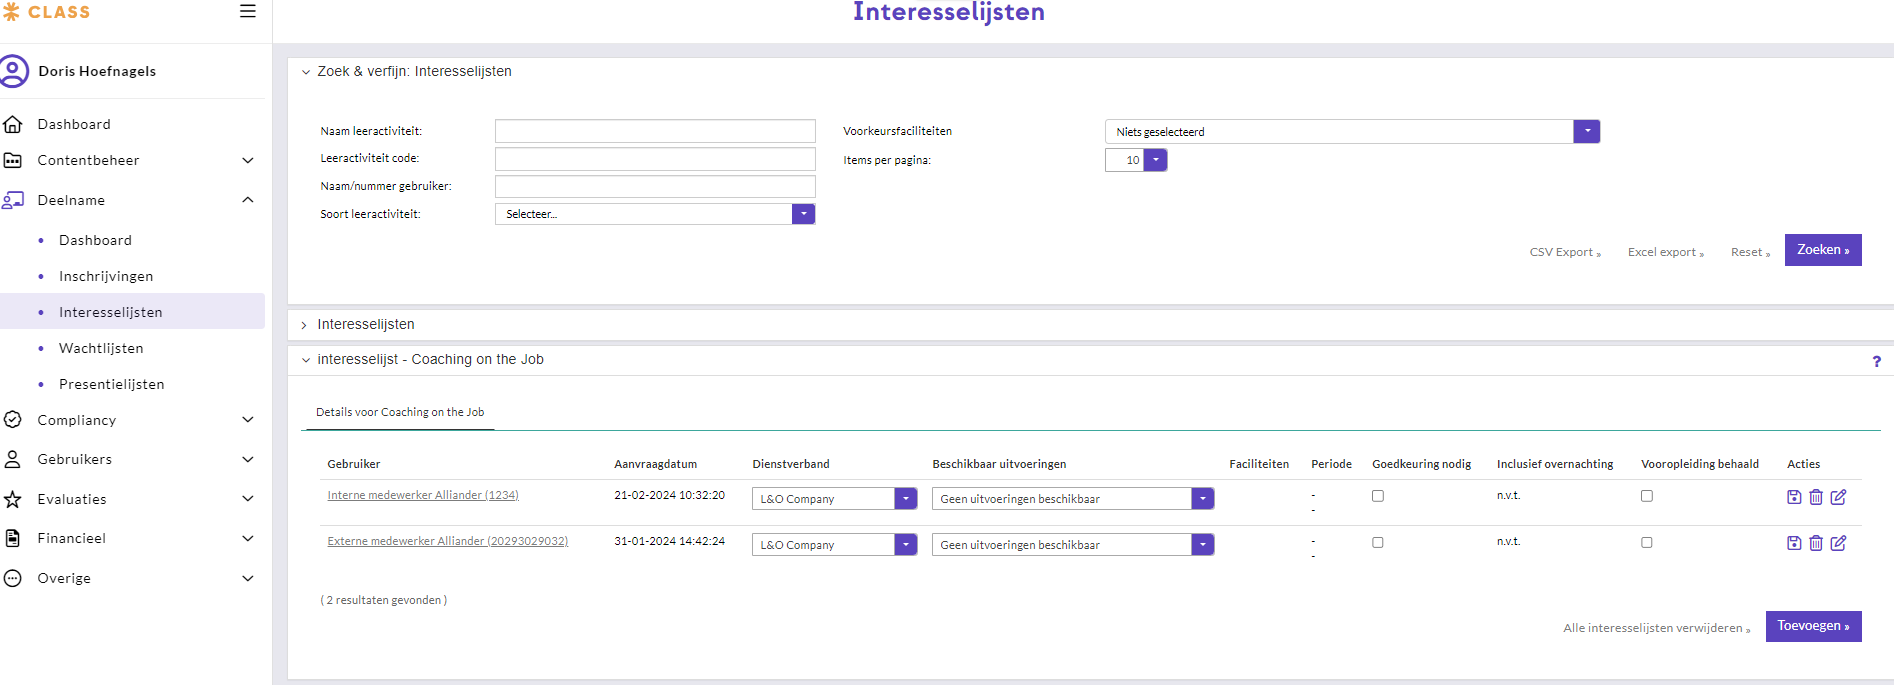This screenshot has width=1894, height=685.
Task: Toggle the hamburger menu icon
Action: coord(248,12)
